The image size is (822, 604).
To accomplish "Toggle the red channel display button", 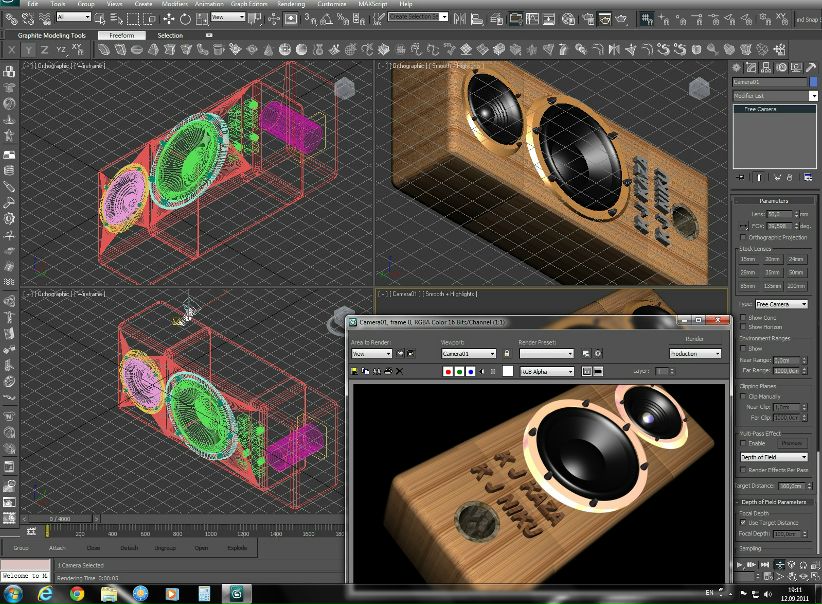I will coord(447,371).
